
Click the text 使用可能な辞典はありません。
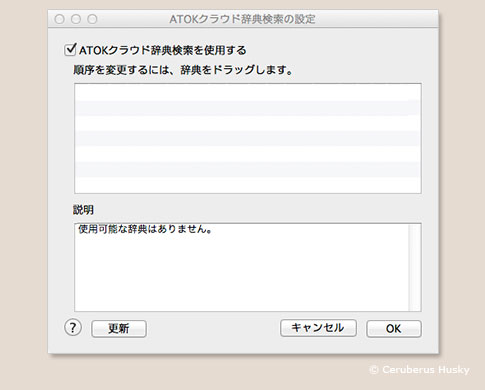pyautogui.click(x=145, y=229)
